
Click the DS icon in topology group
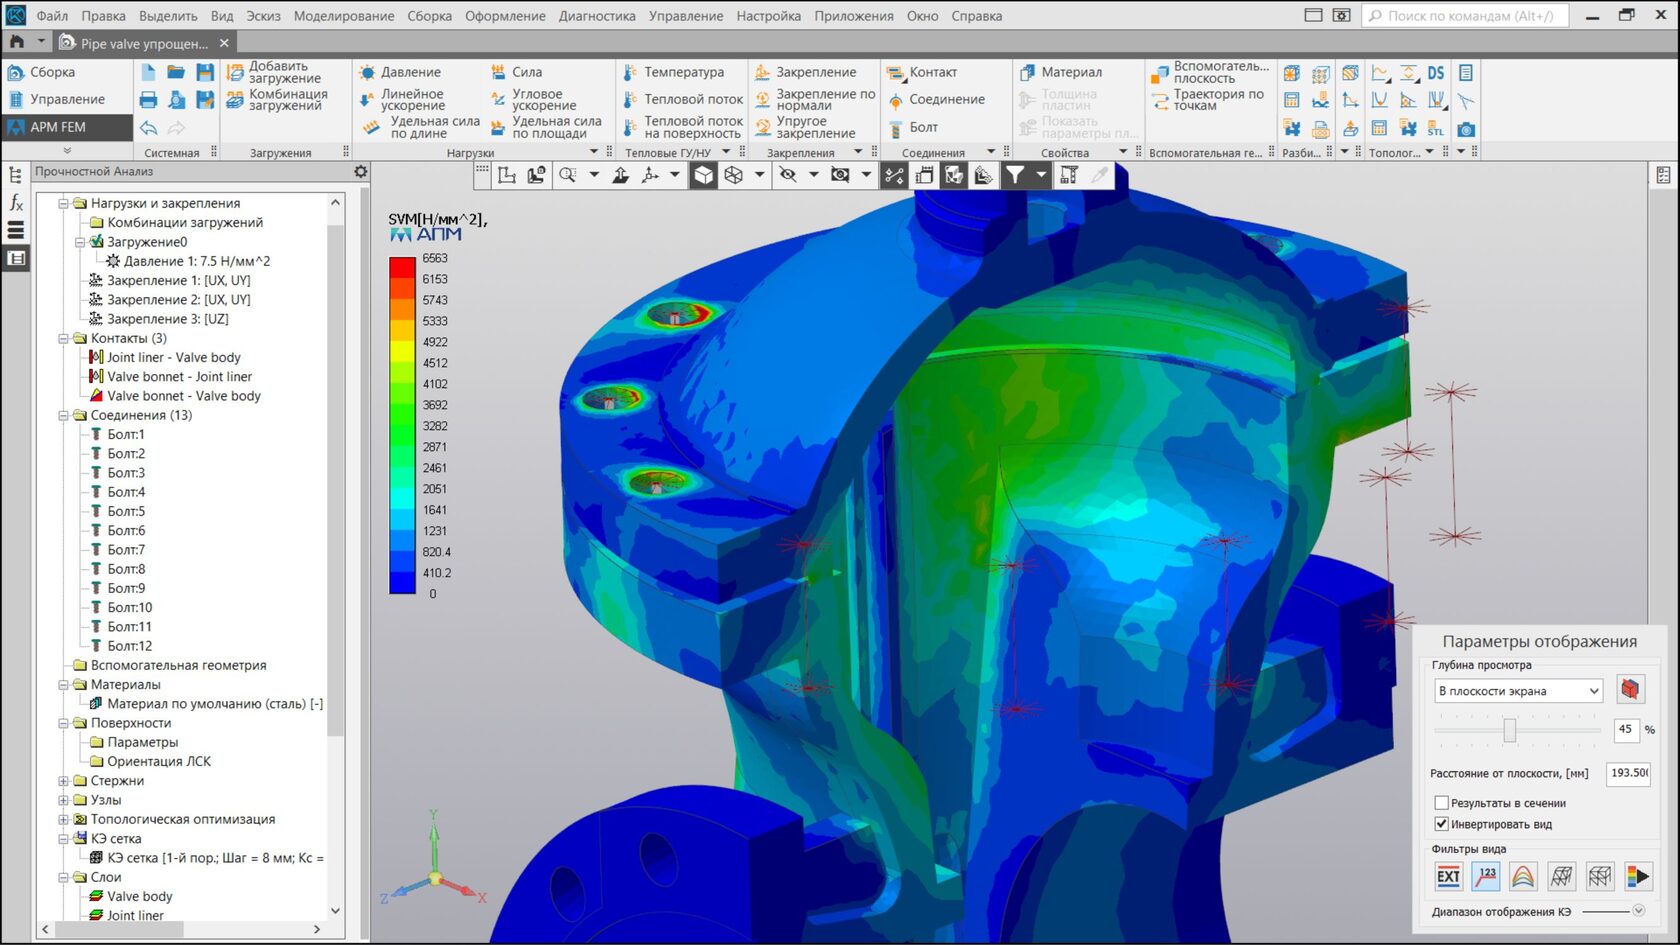[x=1436, y=73]
